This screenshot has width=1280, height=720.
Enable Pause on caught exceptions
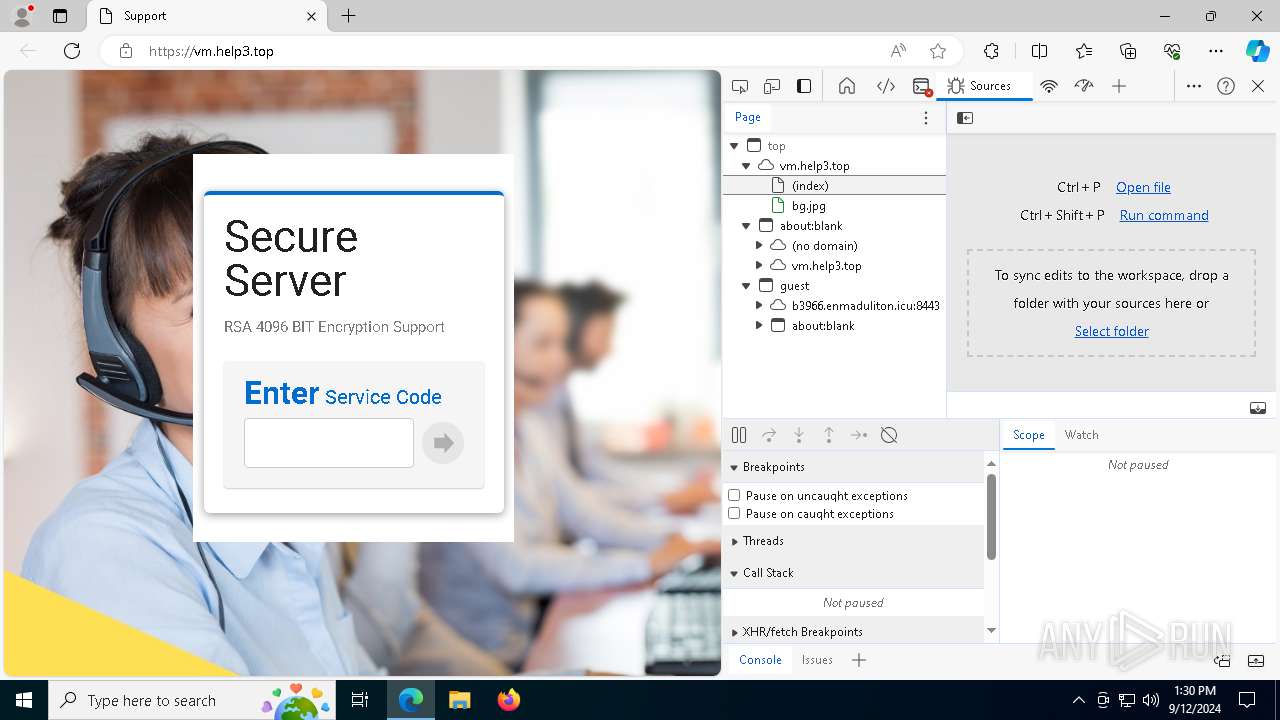734,513
